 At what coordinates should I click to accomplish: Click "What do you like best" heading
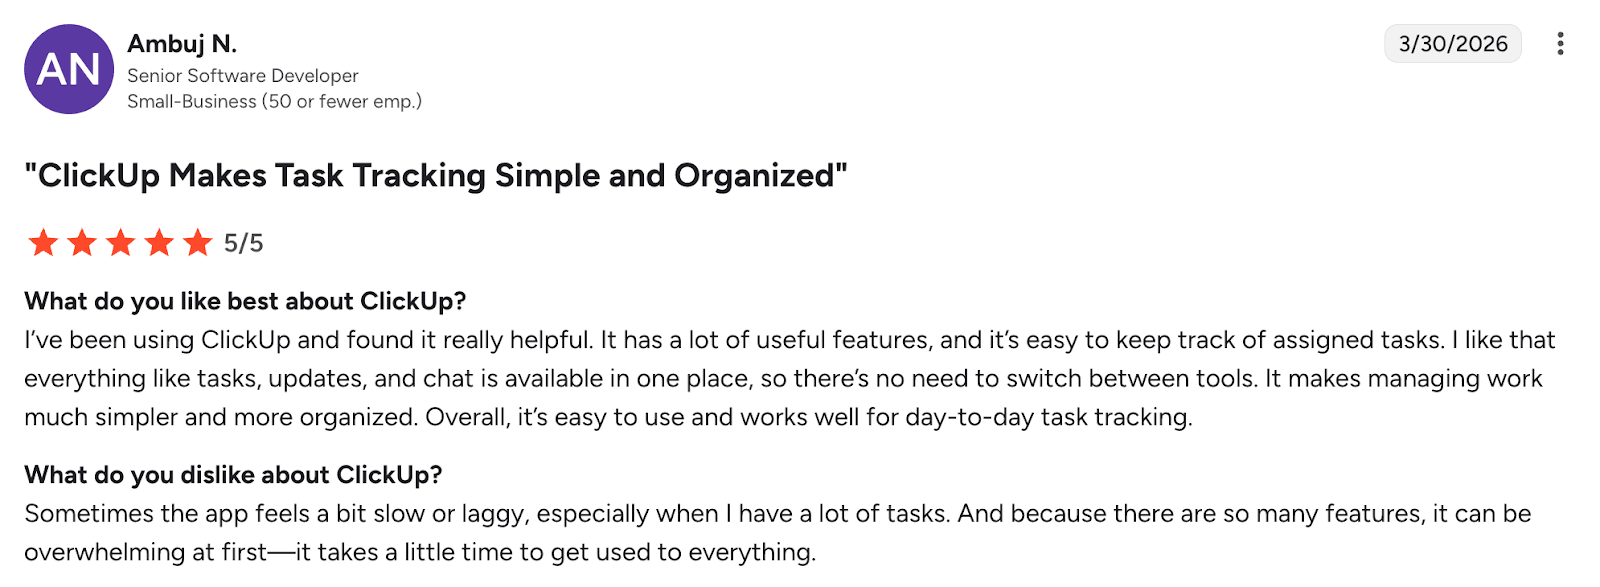(245, 301)
